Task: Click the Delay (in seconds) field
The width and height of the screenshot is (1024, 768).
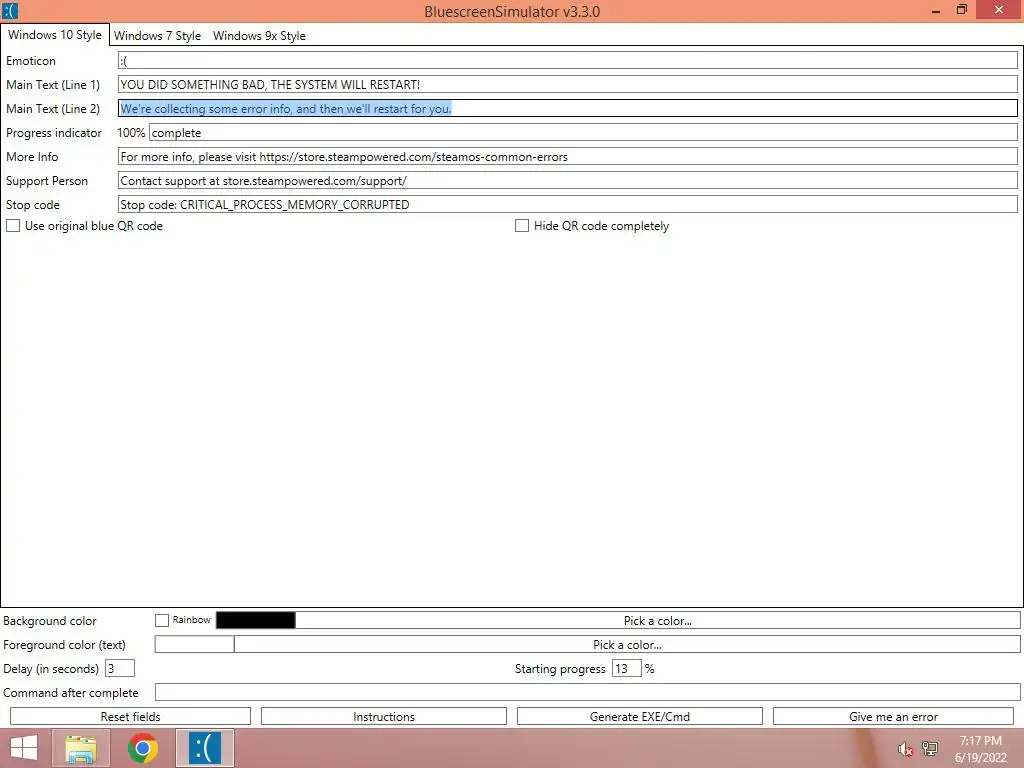Action: [120, 669]
